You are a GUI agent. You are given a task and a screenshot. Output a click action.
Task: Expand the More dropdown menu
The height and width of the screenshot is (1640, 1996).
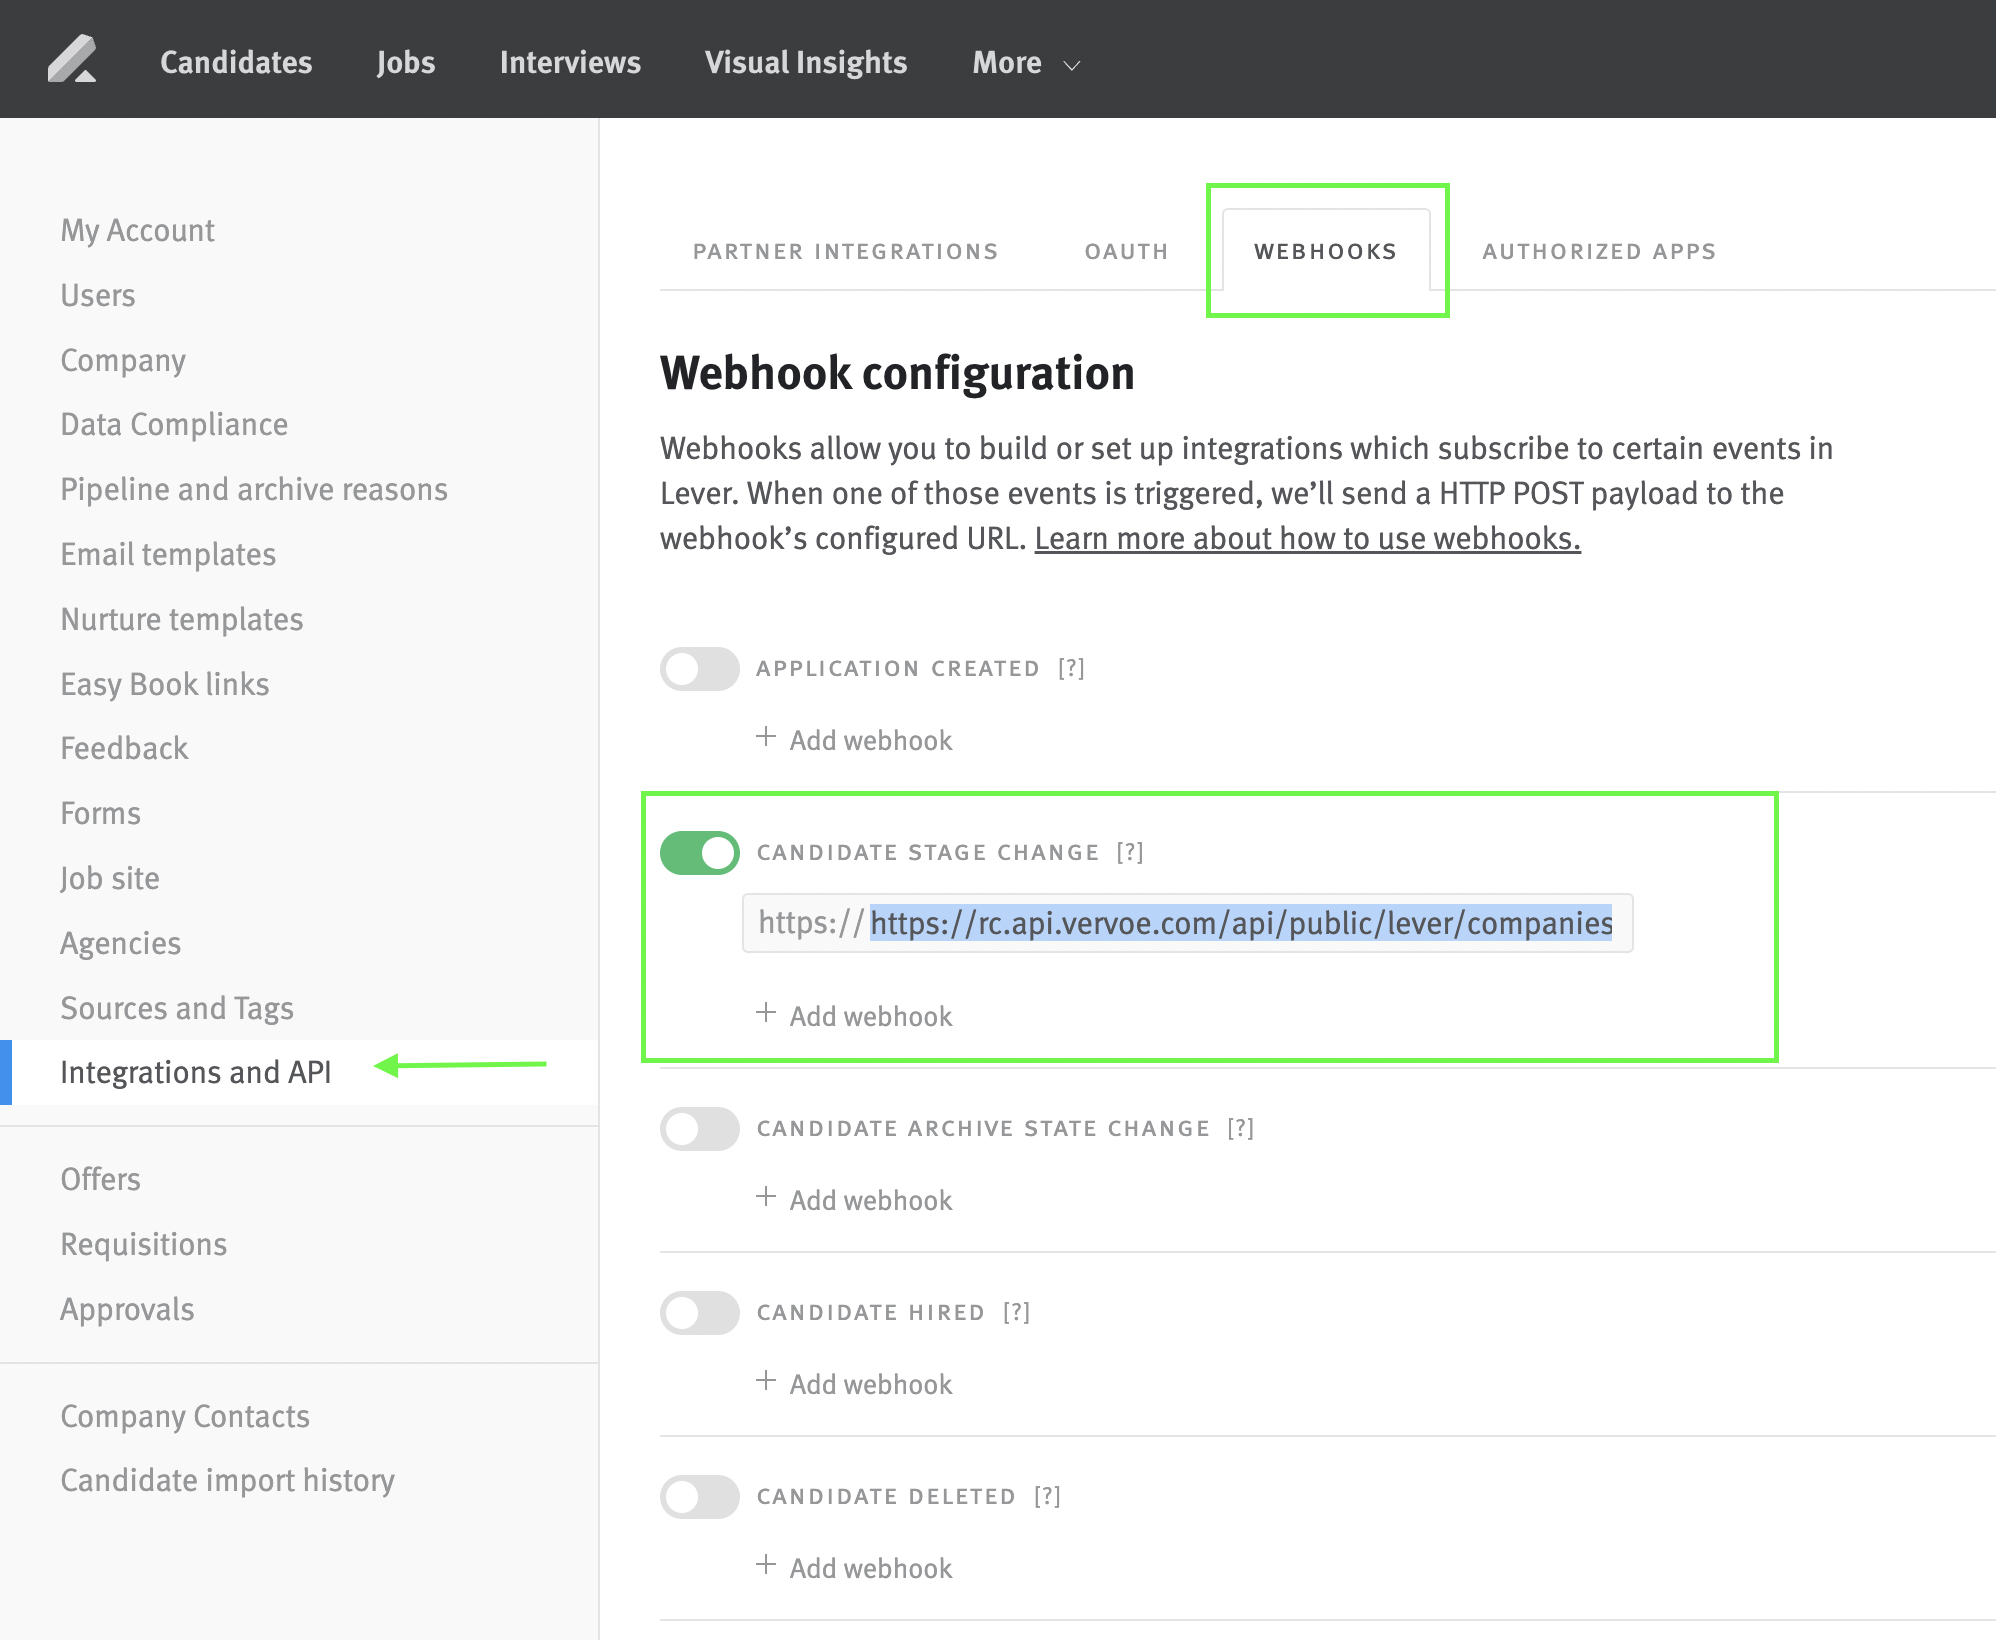(1026, 63)
